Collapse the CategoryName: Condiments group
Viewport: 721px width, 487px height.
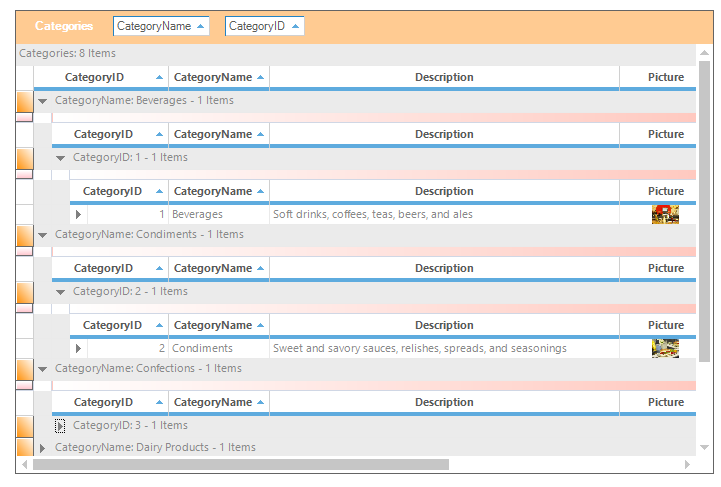[42, 235]
